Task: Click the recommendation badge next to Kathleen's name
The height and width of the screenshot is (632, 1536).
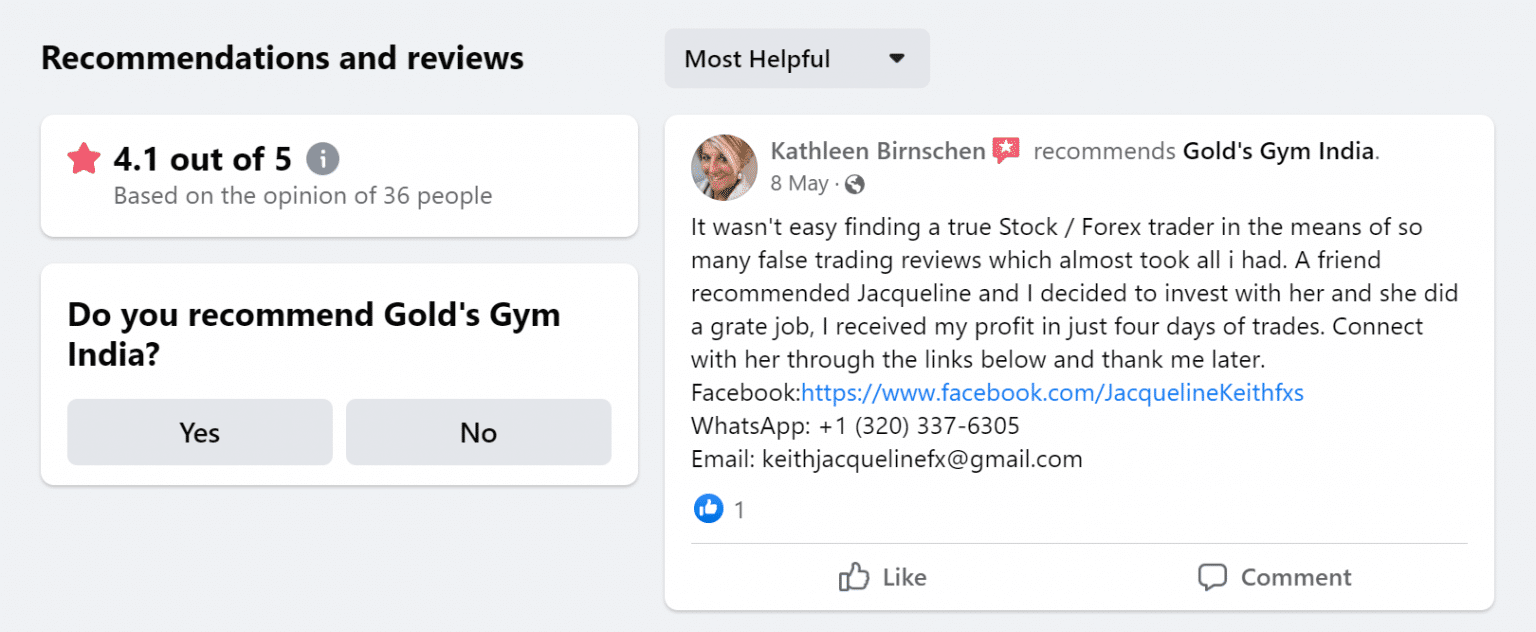Action: [x=1006, y=148]
